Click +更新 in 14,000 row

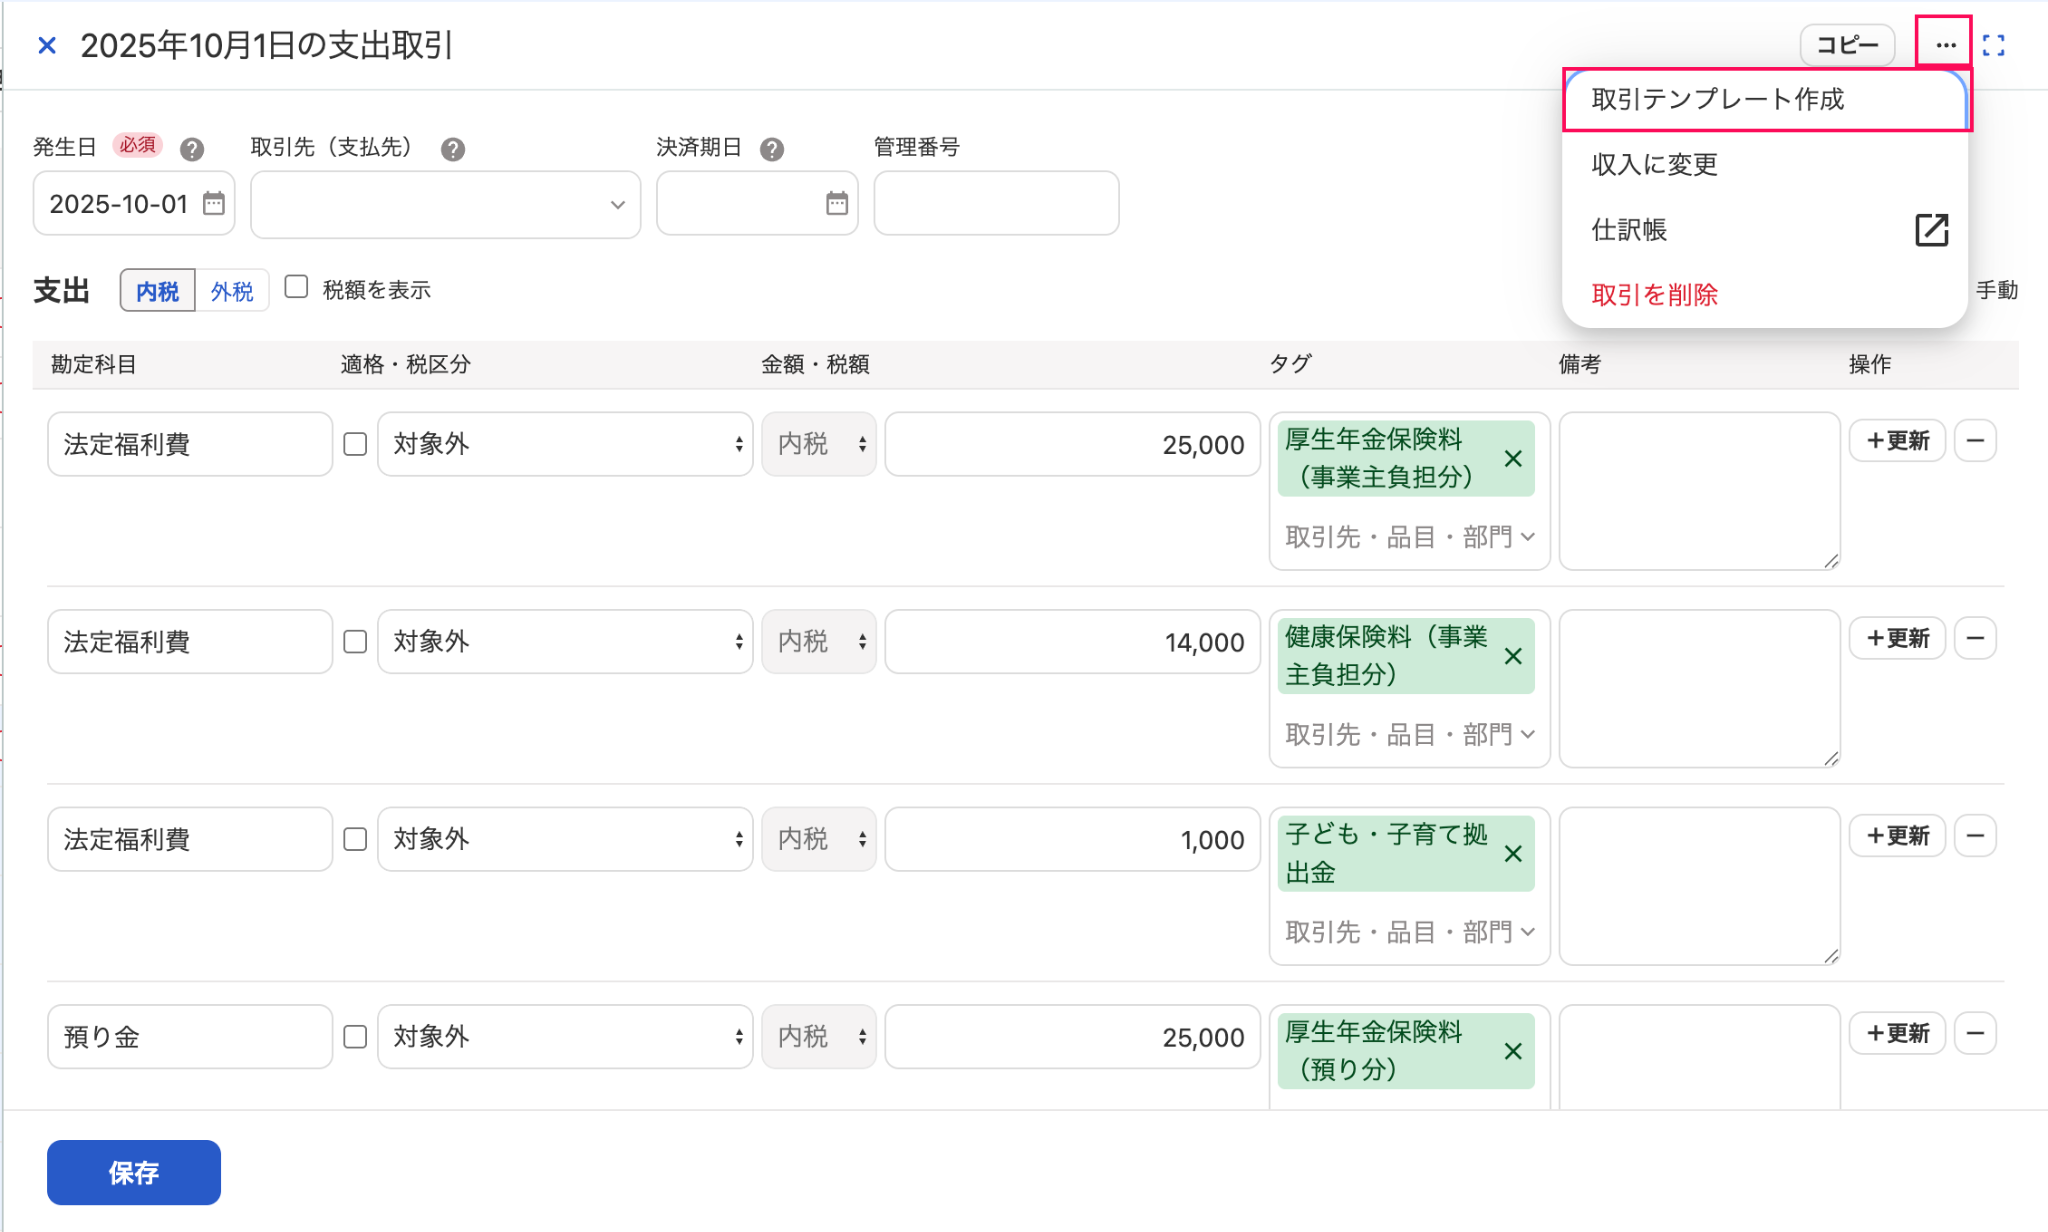click(x=1897, y=638)
